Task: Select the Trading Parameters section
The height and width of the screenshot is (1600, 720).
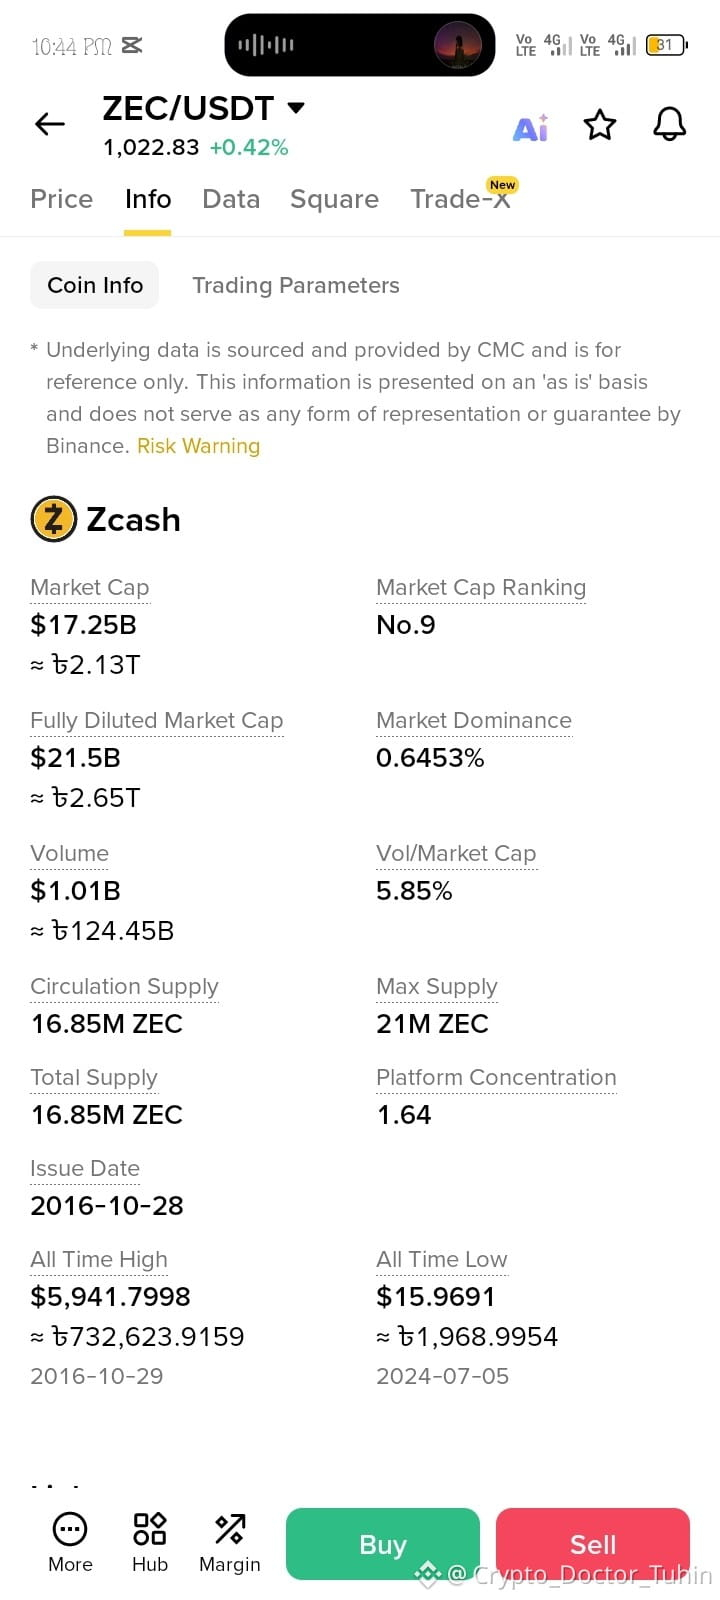Action: coord(296,285)
